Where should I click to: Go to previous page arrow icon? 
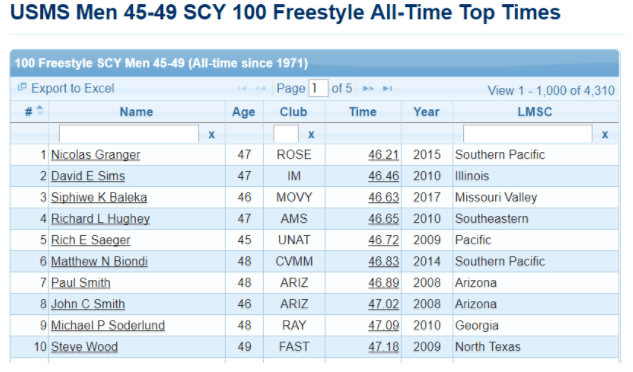pos(260,88)
